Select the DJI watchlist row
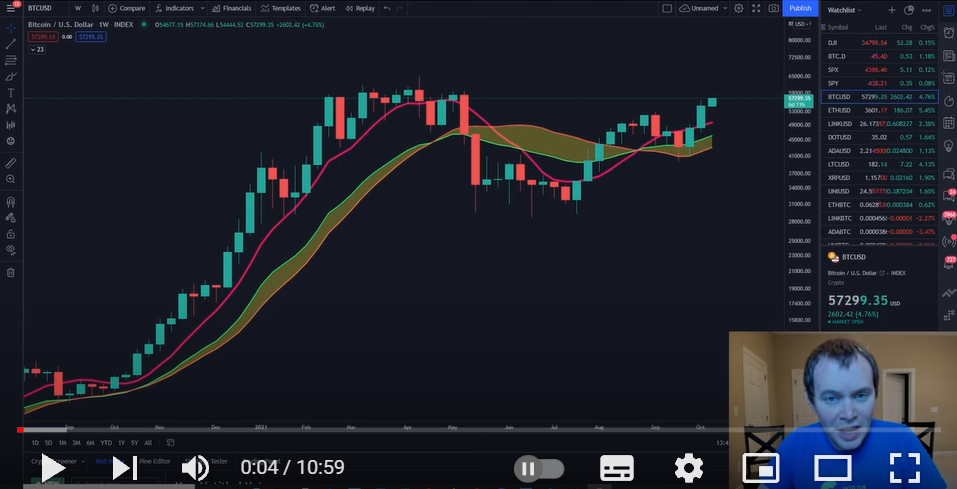 pyautogui.click(x=879, y=43)
